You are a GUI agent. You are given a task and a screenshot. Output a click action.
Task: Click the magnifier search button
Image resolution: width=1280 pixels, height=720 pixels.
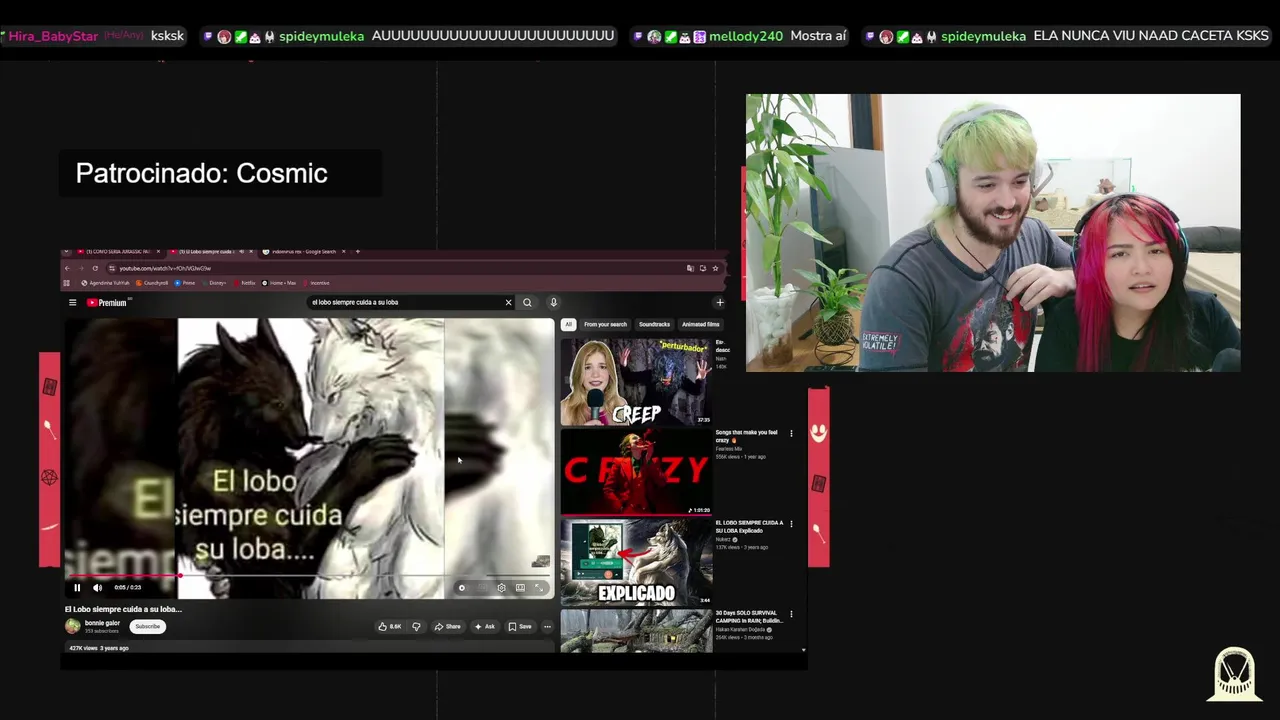[527, 302]
